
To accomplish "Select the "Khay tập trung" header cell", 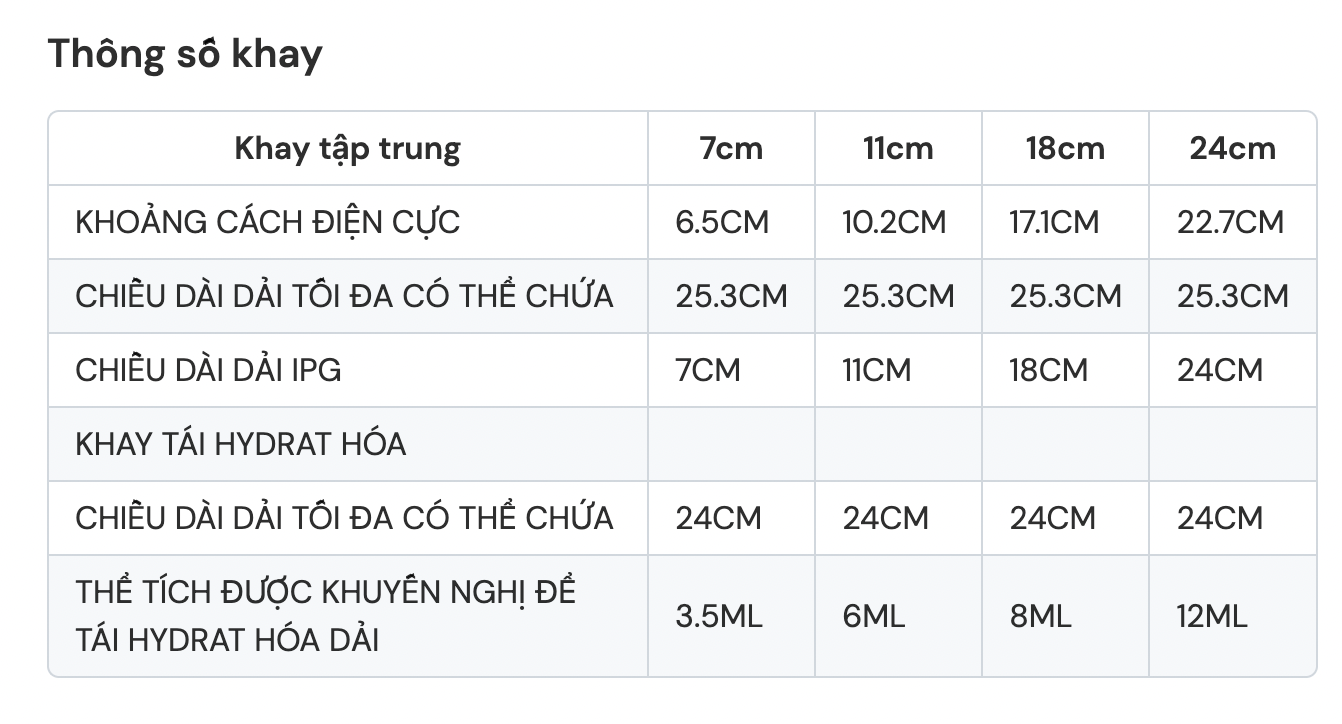I will tap(347, 149).
